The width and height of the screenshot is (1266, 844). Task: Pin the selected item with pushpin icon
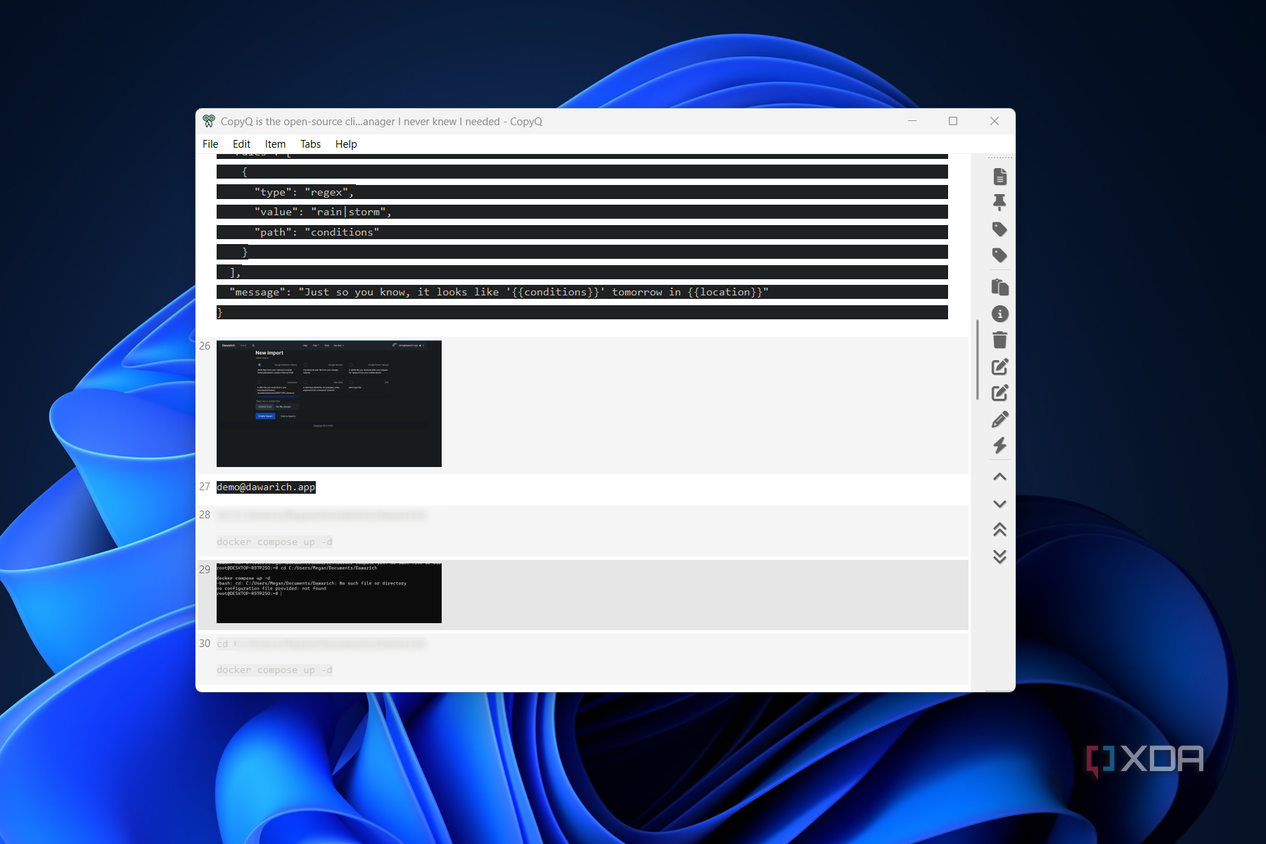pyautogui.click(x=999, y=203)
